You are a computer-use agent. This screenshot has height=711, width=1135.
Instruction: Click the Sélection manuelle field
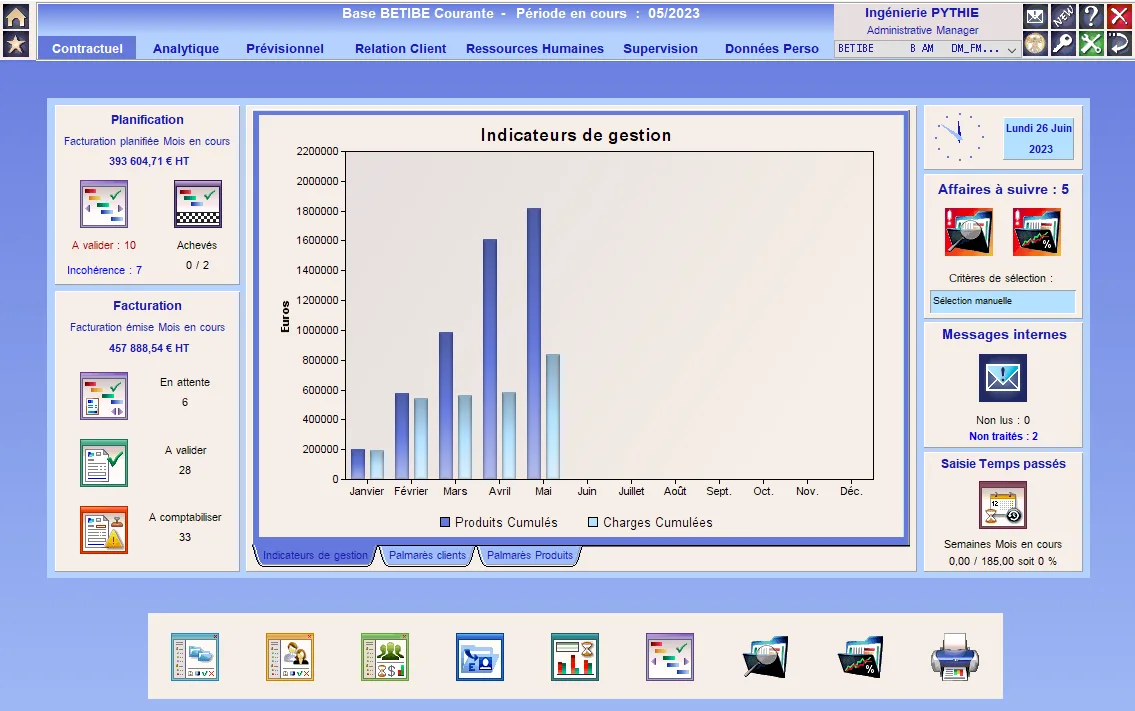point(1003,301)
